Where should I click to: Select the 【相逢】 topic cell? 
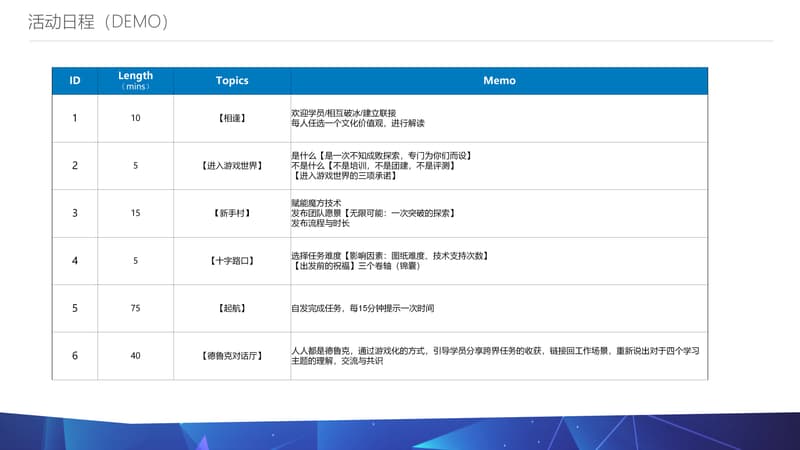[231, 118]
